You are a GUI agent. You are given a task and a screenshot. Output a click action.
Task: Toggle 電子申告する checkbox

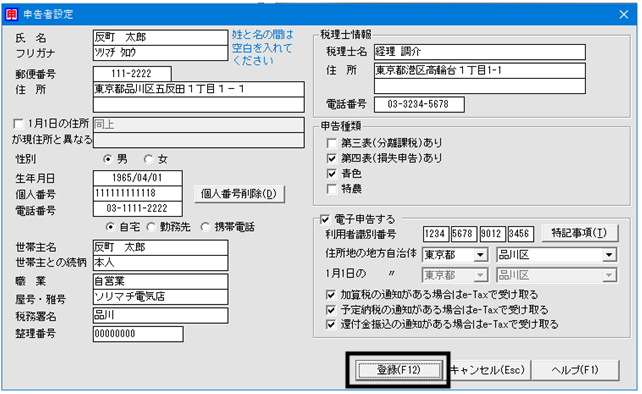pos(325,220)
